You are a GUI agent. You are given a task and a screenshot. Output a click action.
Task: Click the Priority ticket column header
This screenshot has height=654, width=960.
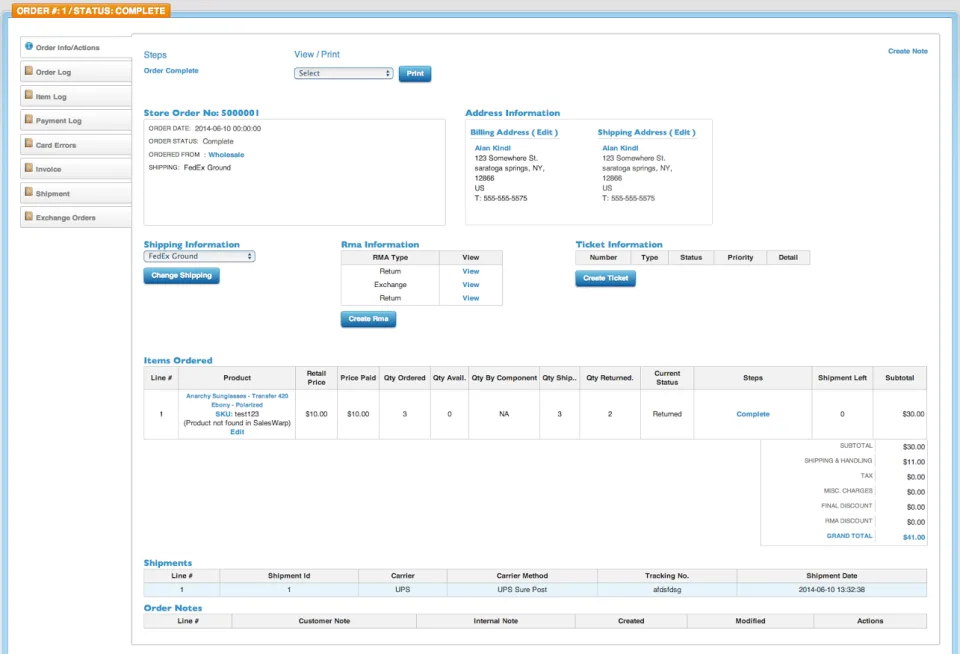coord(740,258)
